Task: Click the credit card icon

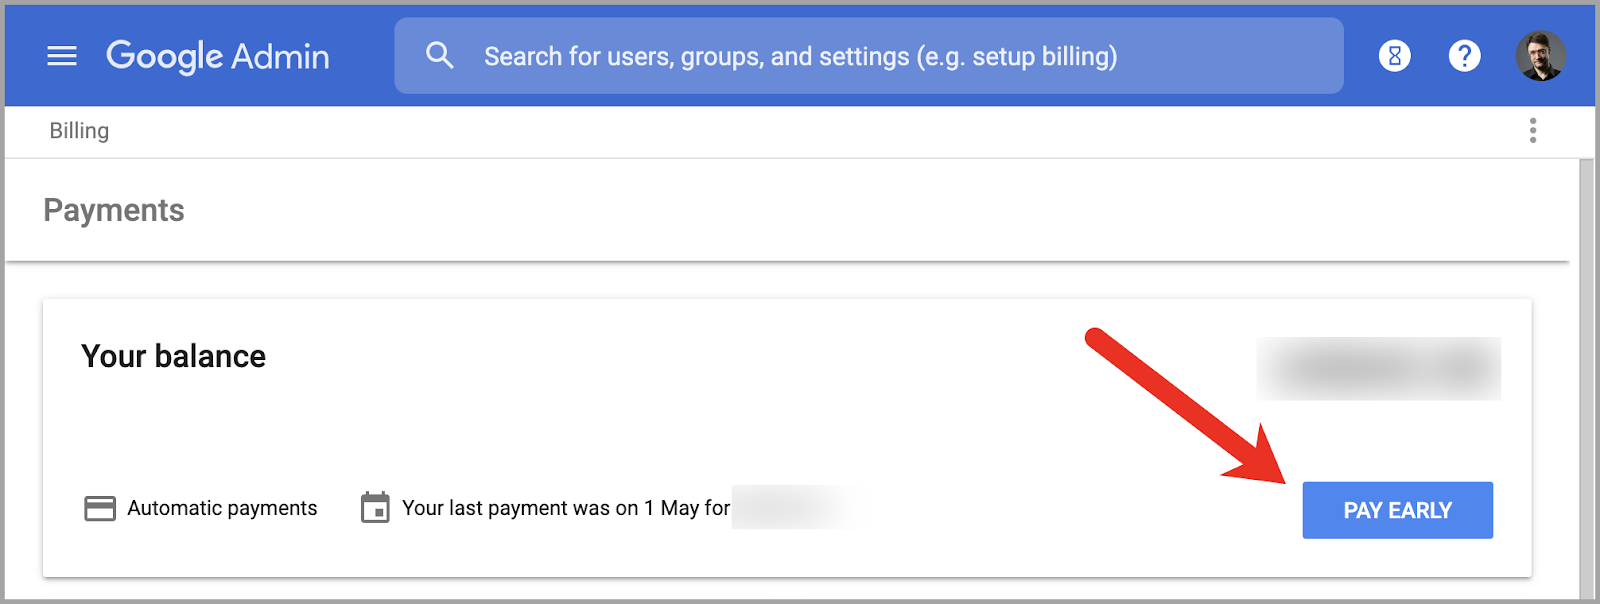Action: [100, 508]
